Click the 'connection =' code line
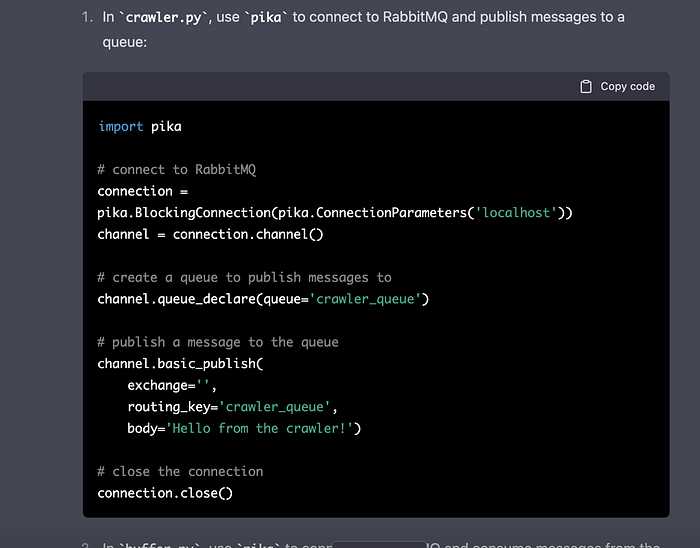 click(x=143, y=191)
